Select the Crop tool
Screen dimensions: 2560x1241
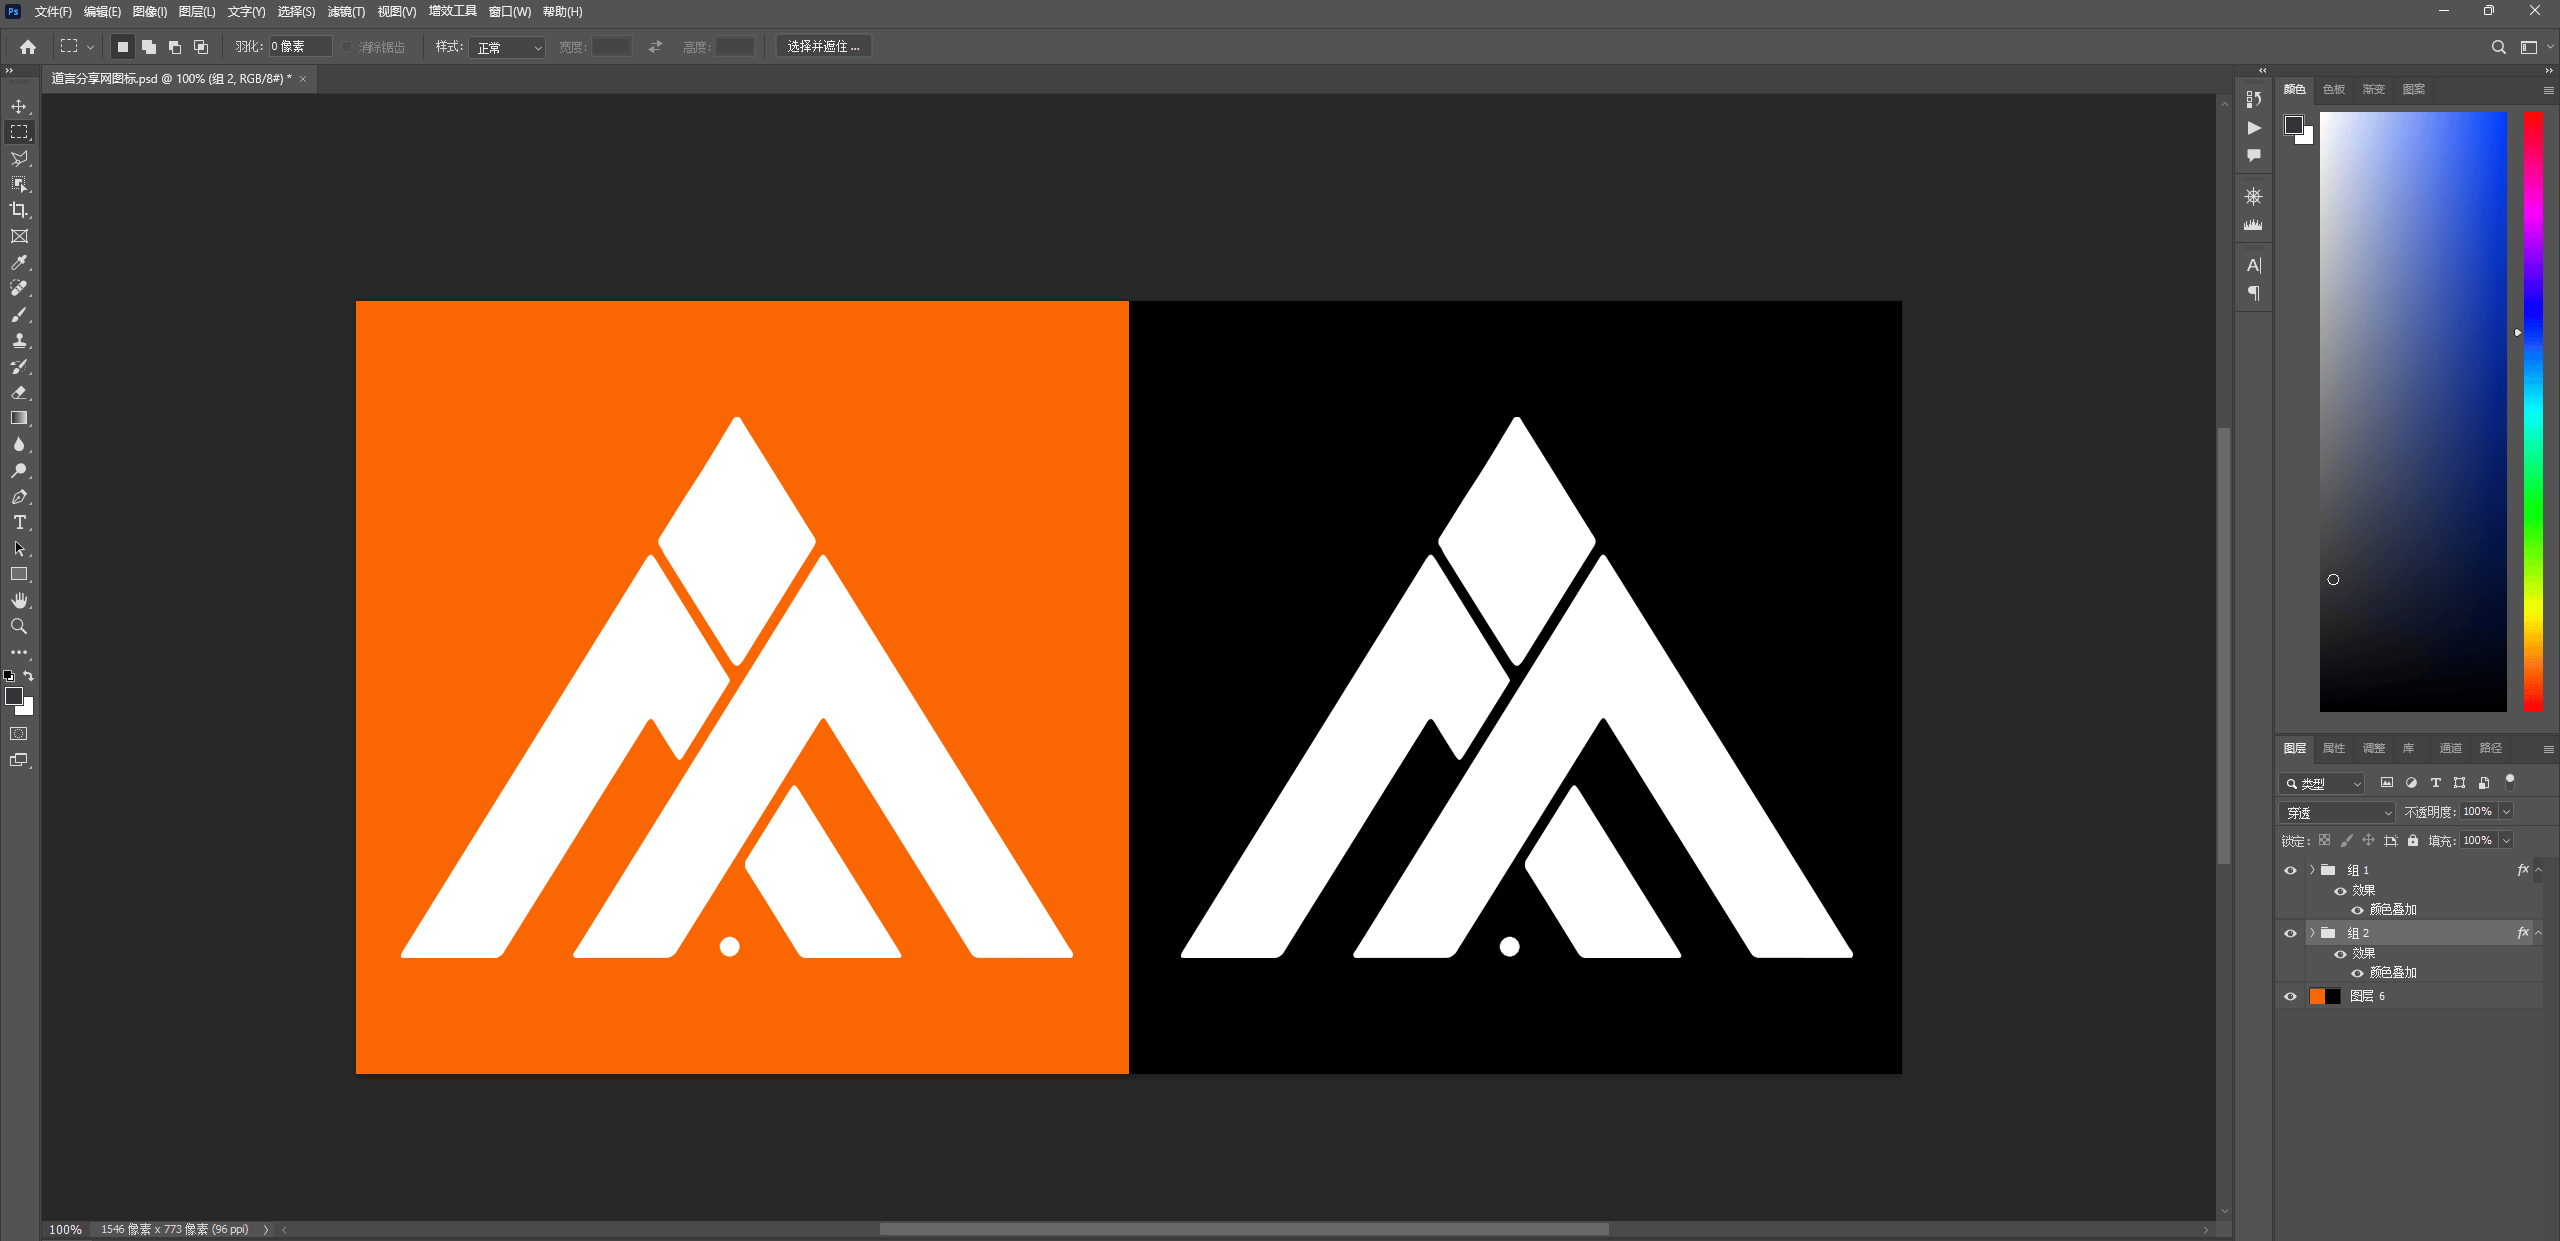point(19,210)
